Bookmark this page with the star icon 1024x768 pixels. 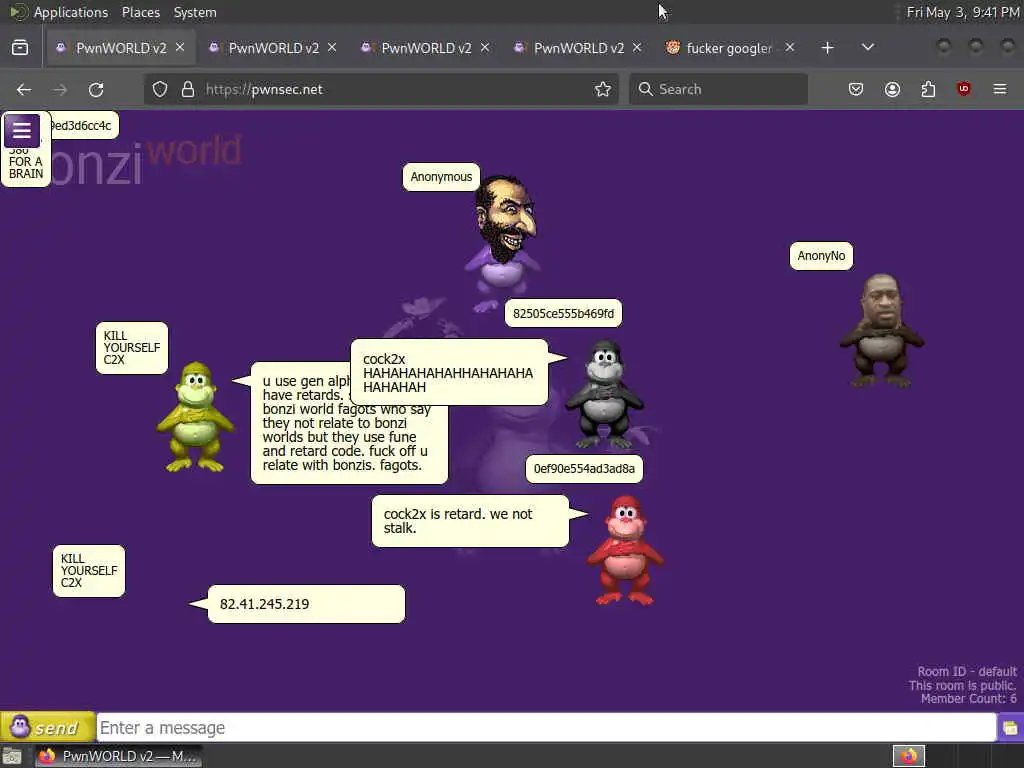(x=603, y=89)
